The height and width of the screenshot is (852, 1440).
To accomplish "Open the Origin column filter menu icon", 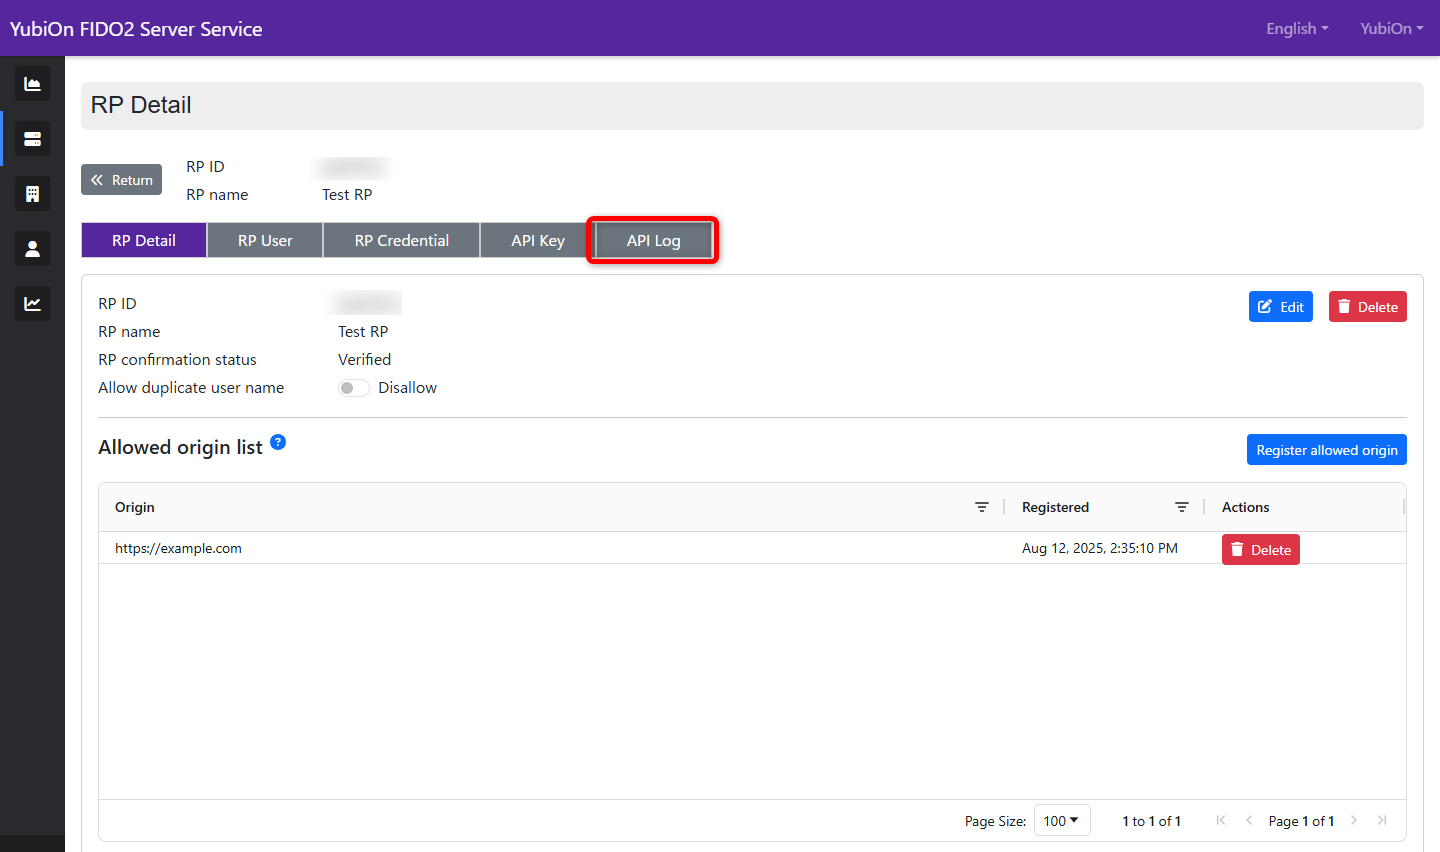I will pos(982,507).
